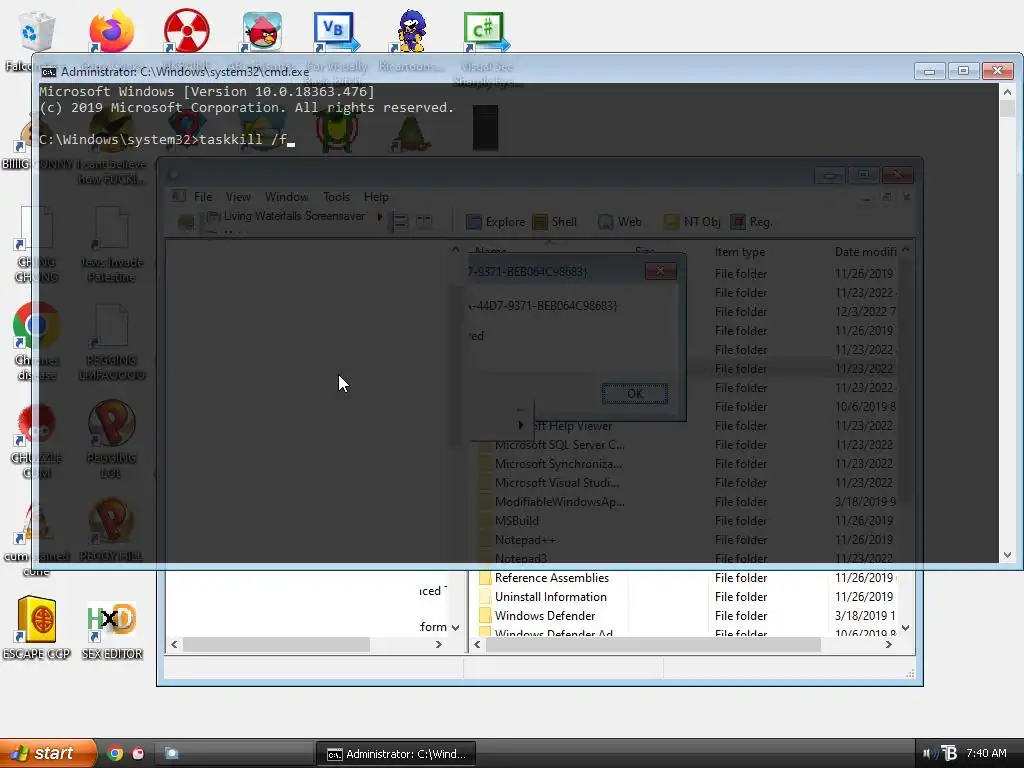Click the NT Obj toolbar button
The width and height of the screenshot is (1024, 768).
click(692, 222)
